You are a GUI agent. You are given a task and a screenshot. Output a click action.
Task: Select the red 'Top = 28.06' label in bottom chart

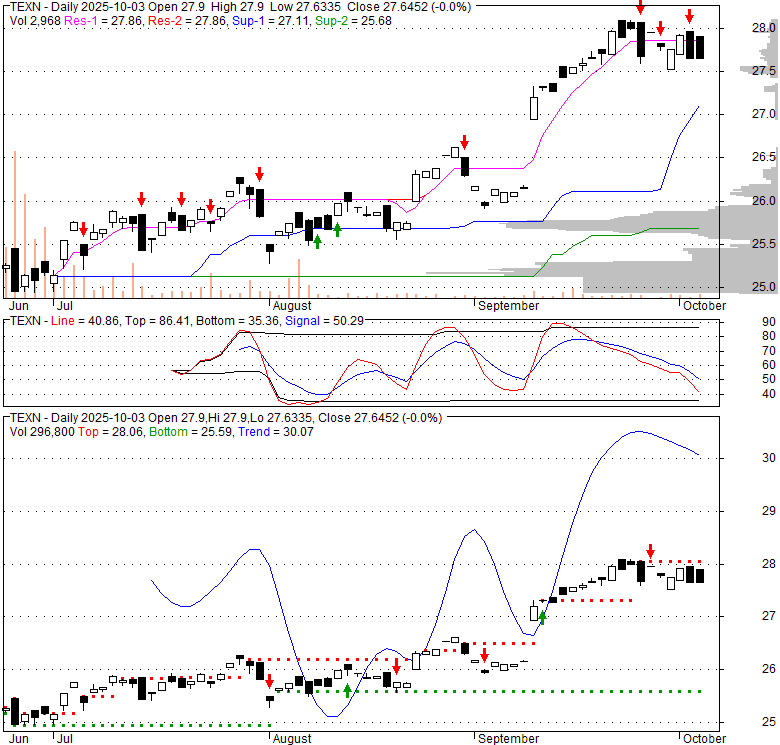[x=110, y=432]
